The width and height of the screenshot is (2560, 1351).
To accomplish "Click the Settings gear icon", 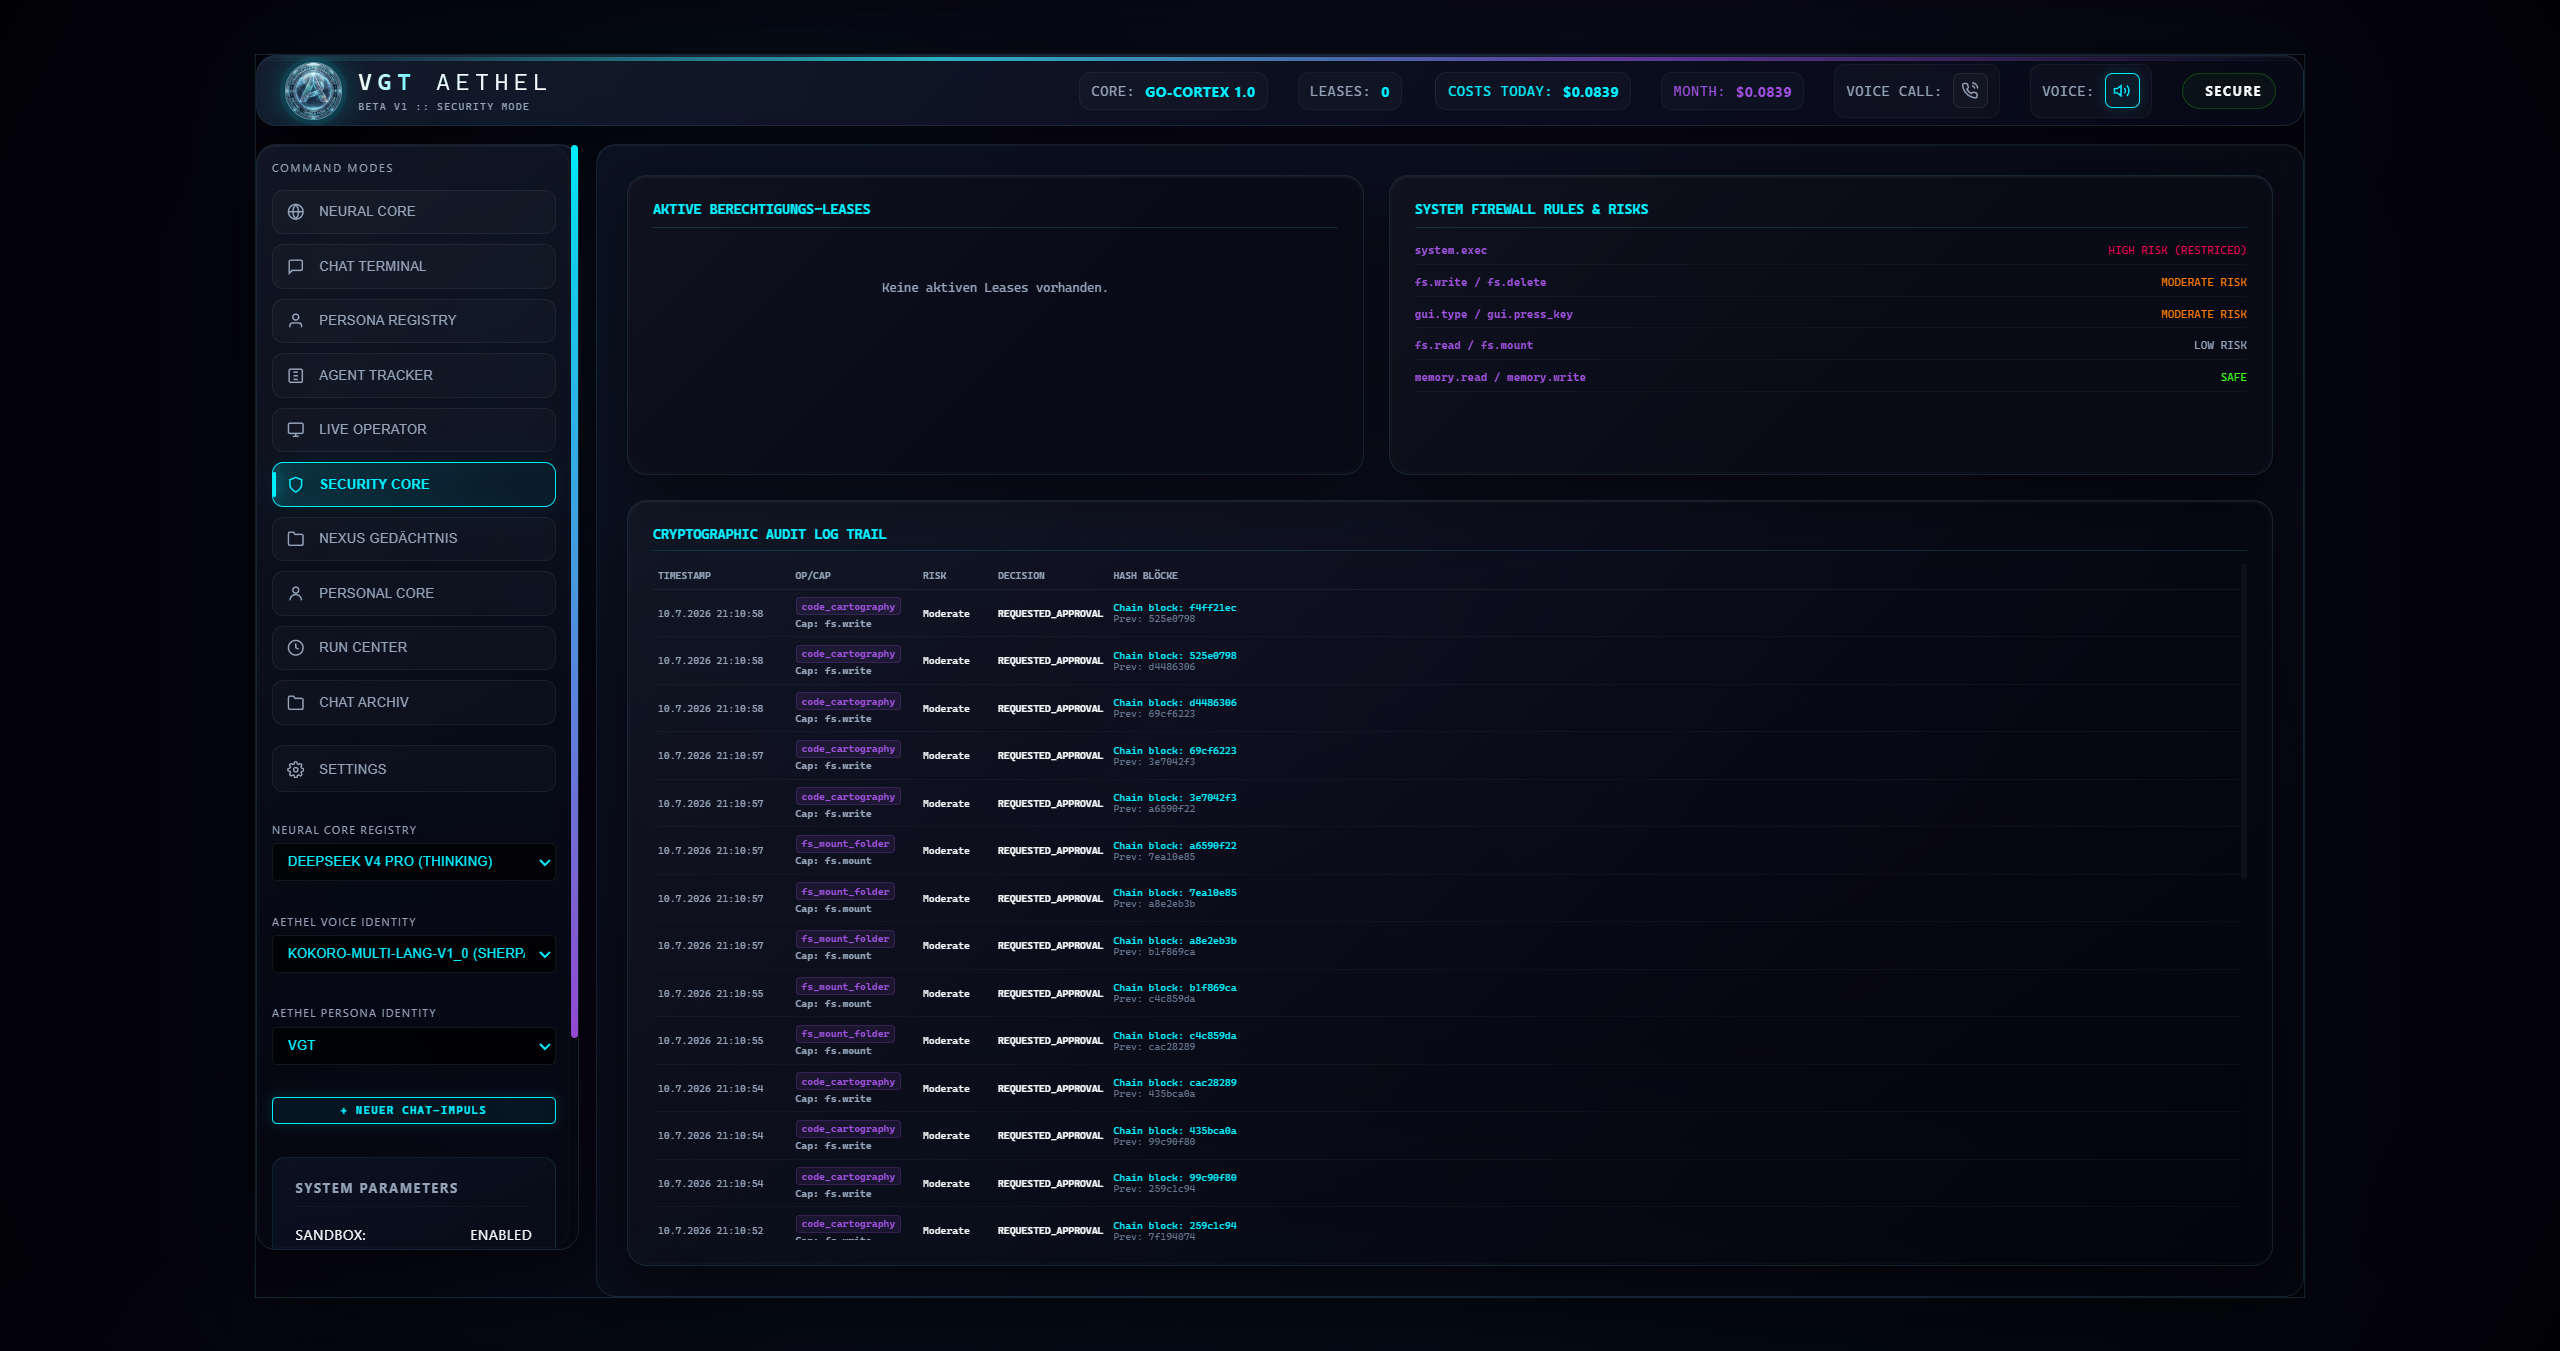I will 296,770.
